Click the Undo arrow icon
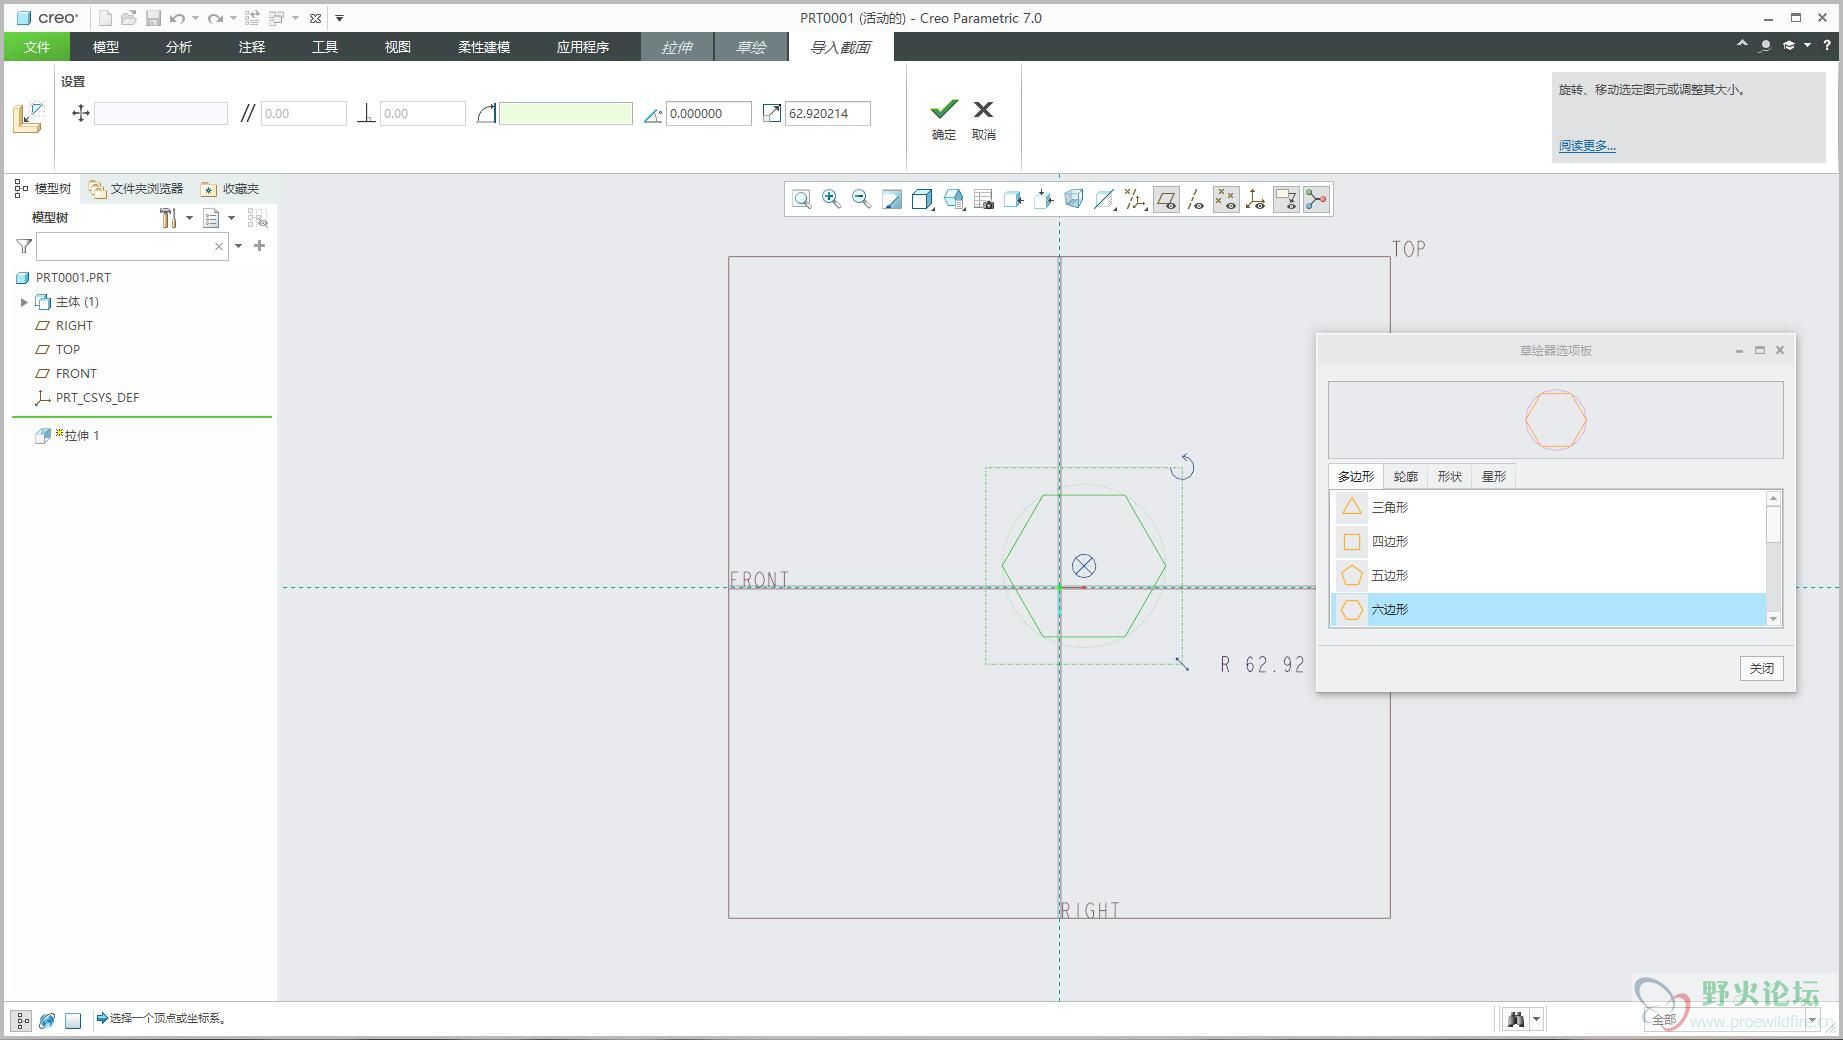This screenshot has height=1040, width=1843. tap(177, 18)
